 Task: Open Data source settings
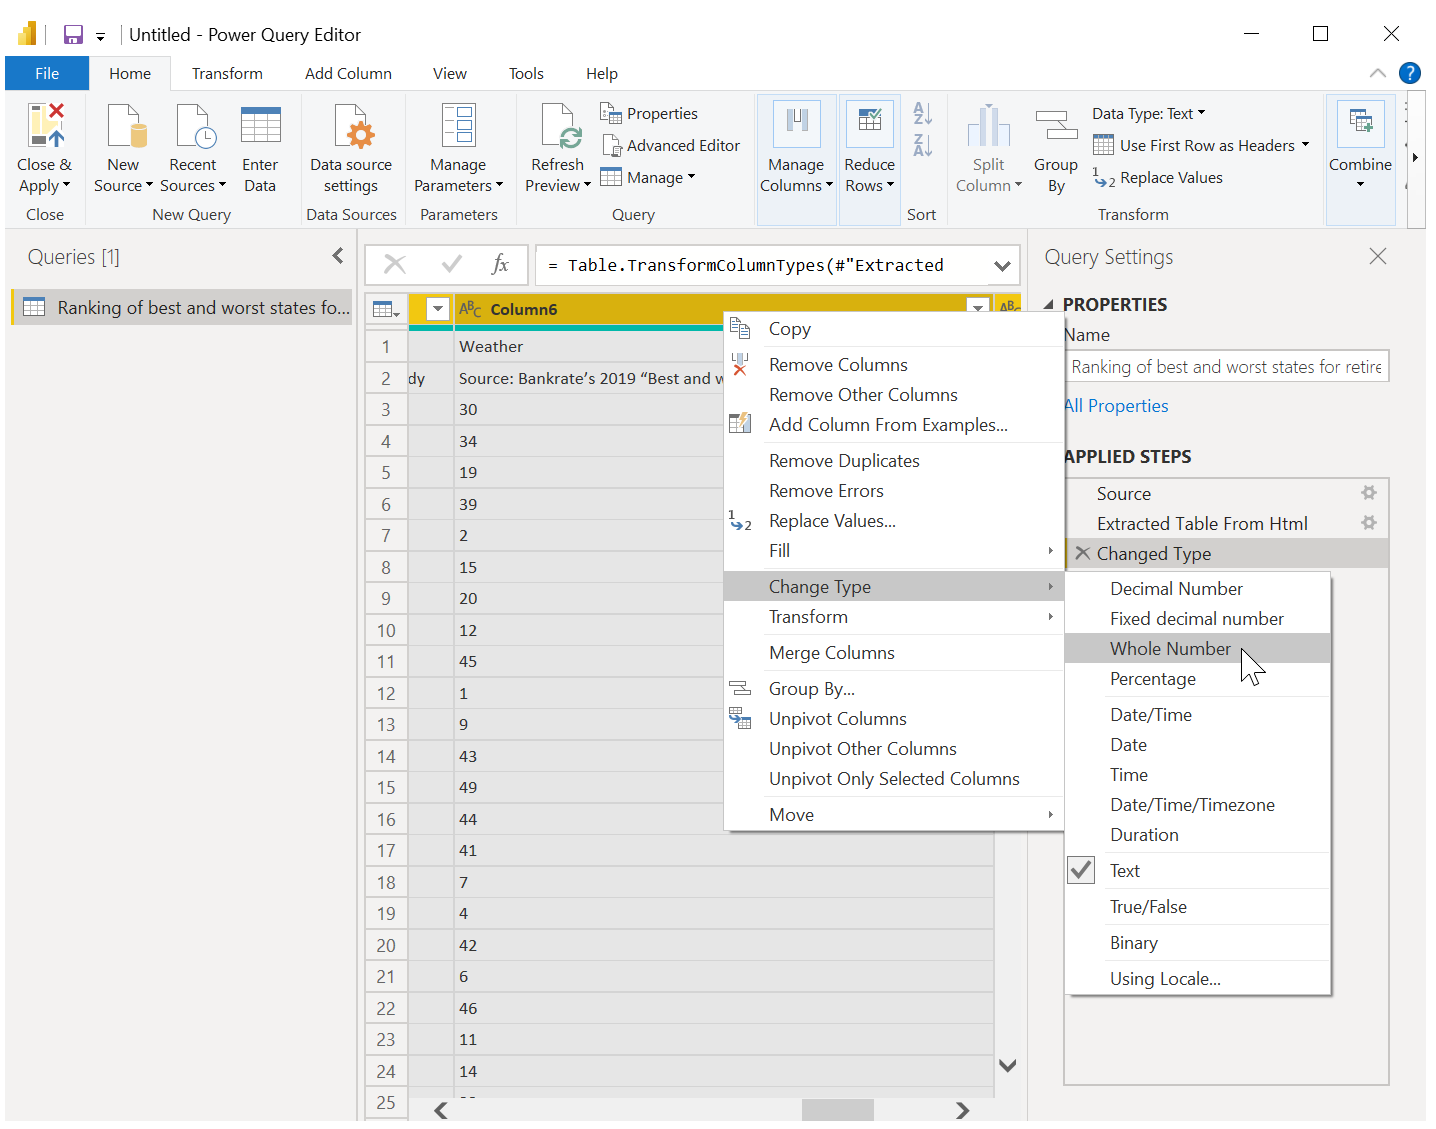pyautogui.click(x=351, y=150)
